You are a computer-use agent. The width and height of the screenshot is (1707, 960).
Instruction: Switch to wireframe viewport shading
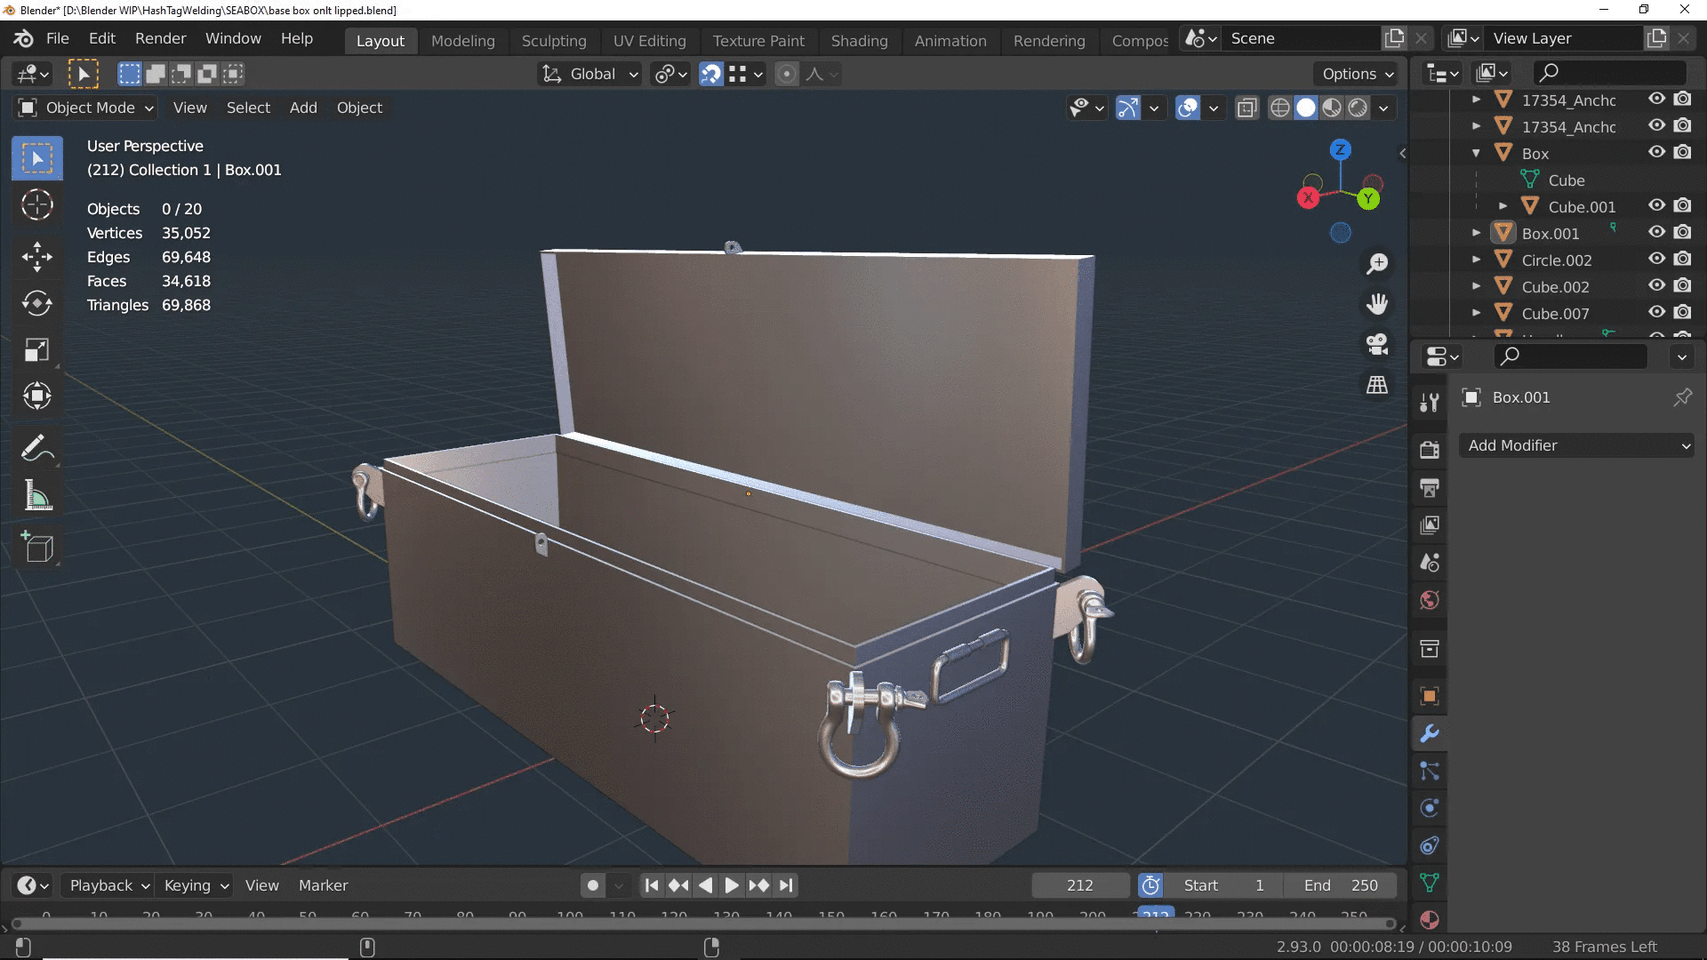point(1280,108)
